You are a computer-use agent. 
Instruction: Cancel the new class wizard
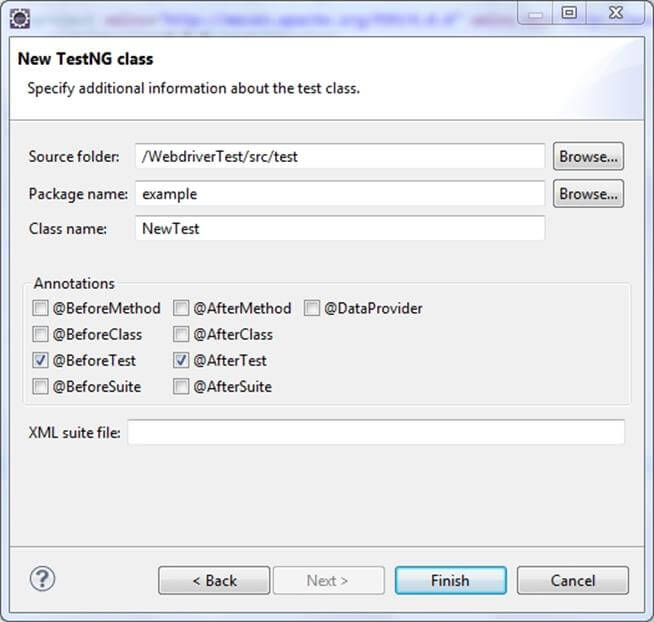coord(573,580)
